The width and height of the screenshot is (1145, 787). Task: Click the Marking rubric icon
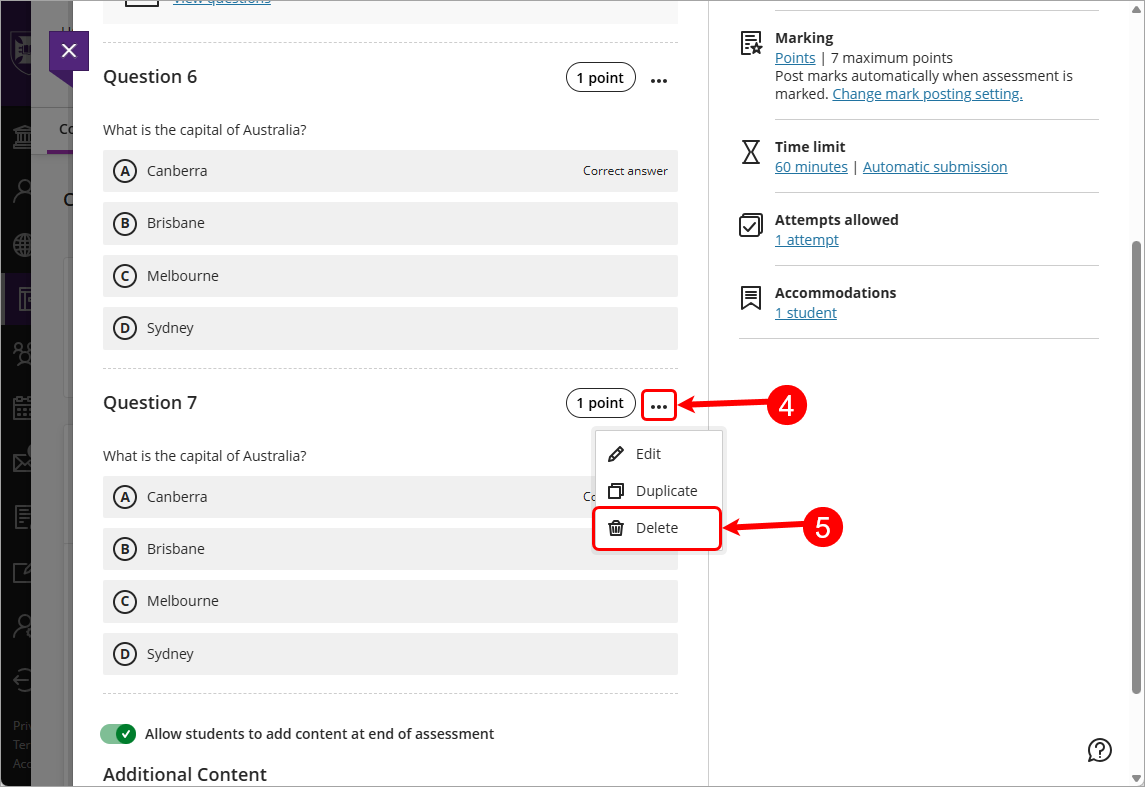click(x=751, y=43)
